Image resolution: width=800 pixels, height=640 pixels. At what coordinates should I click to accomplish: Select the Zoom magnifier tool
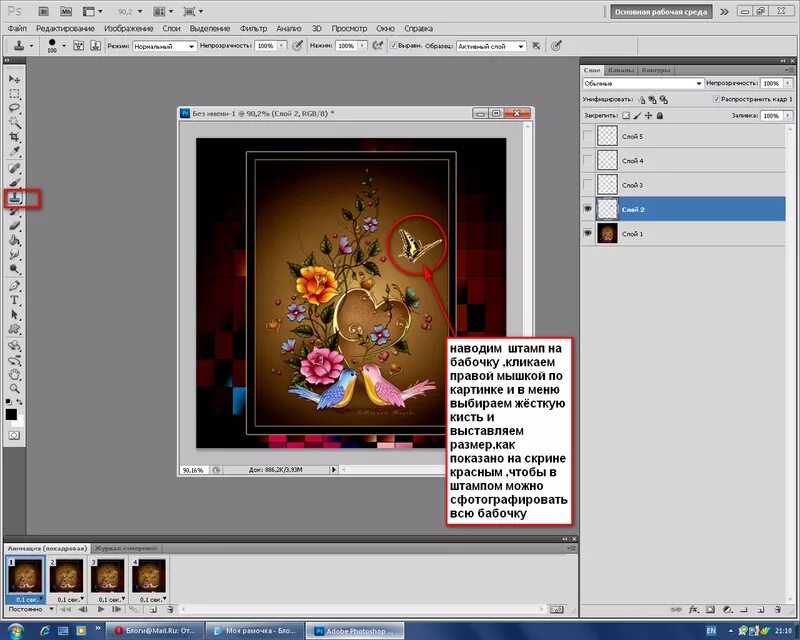(14, 388)
